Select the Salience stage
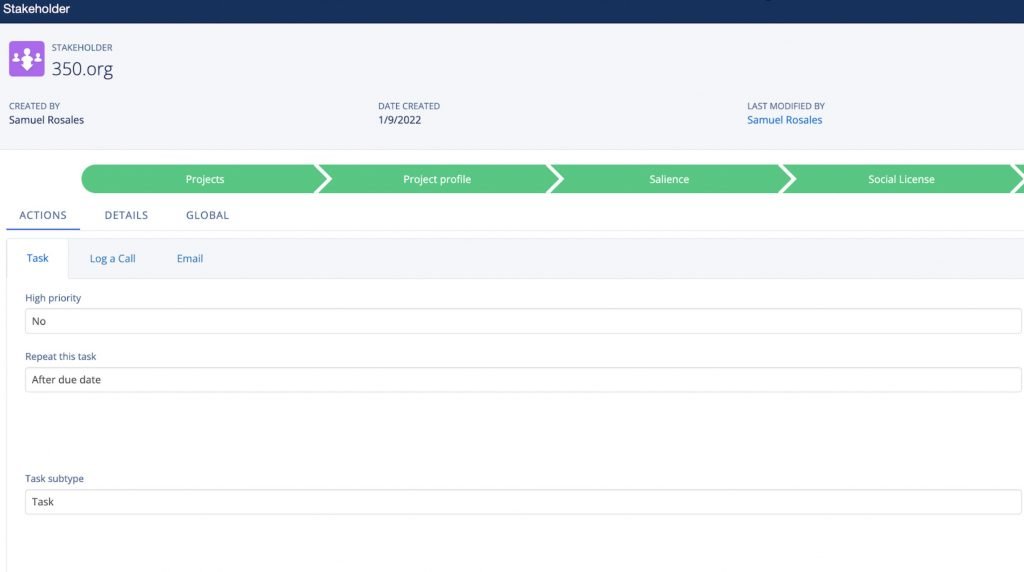 coord(669,179)
